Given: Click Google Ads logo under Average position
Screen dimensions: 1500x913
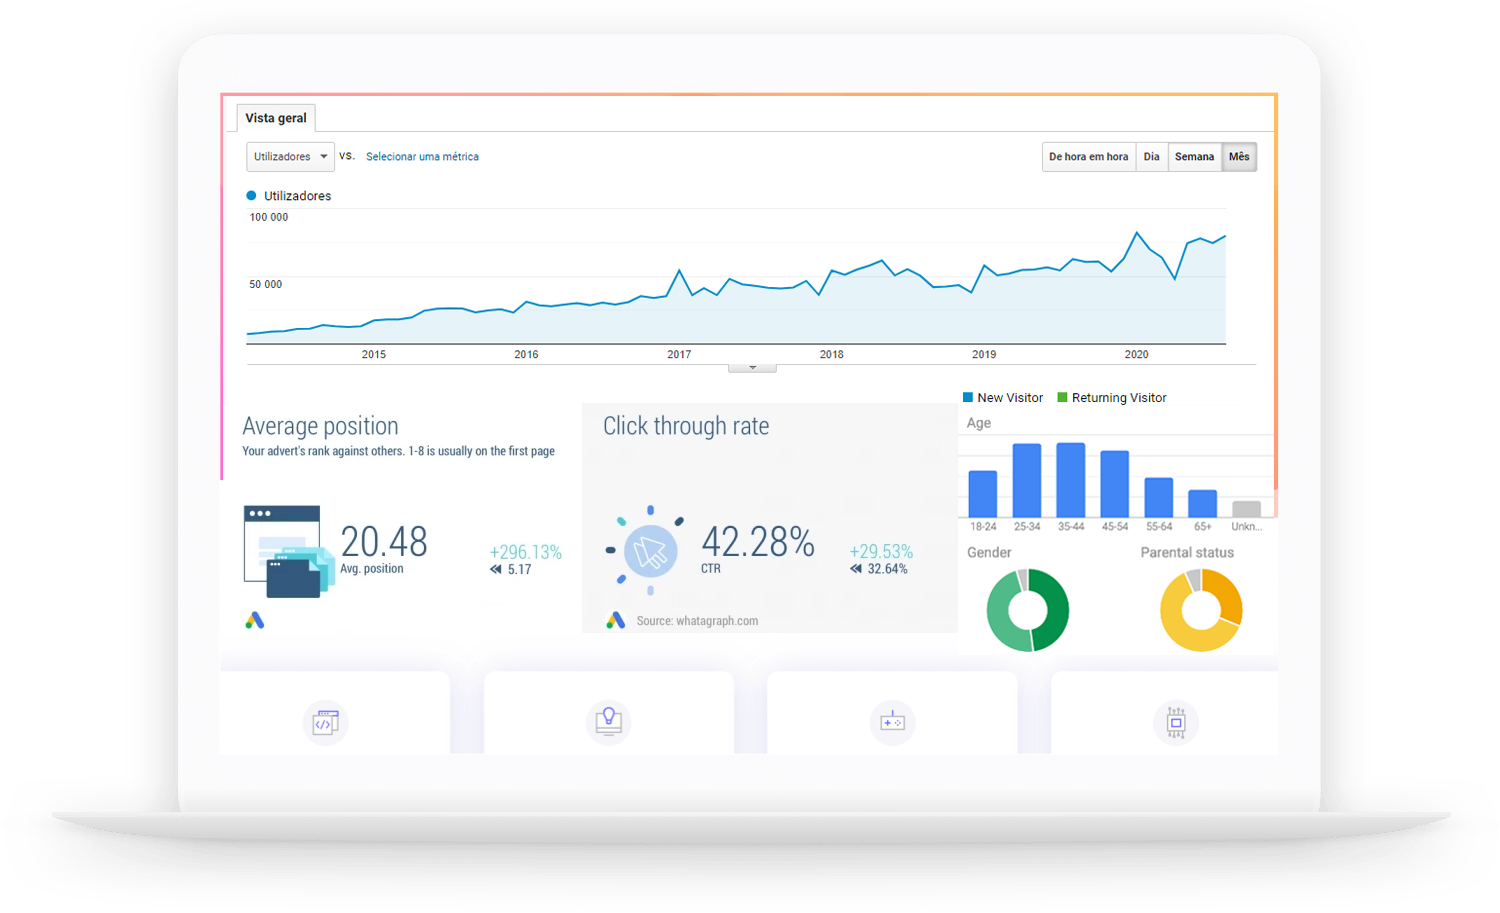Looking at the screenshot, I should tap(255, 621).
